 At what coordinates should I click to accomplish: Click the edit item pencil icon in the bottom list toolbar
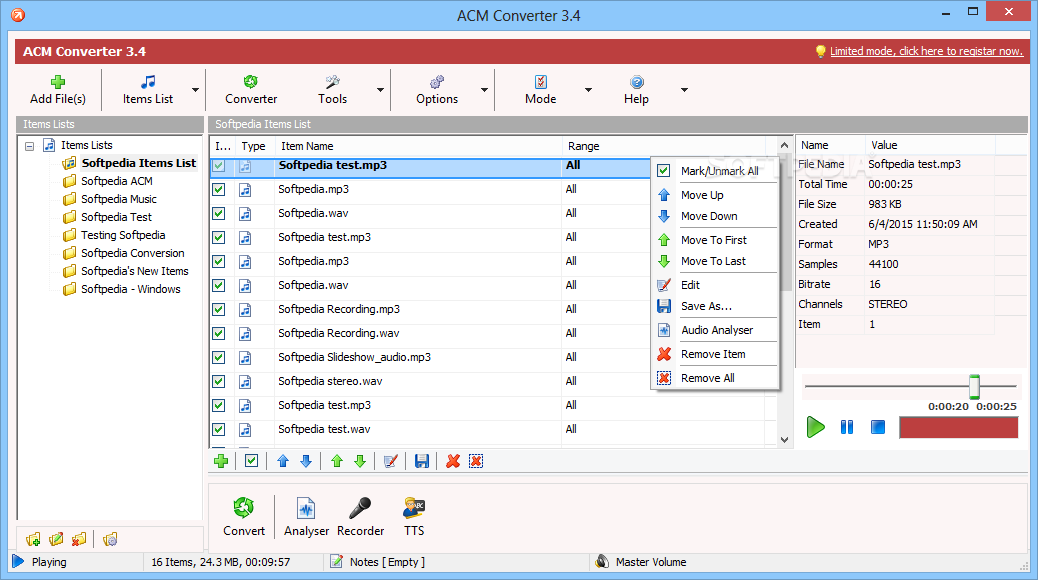pos(391,461)
